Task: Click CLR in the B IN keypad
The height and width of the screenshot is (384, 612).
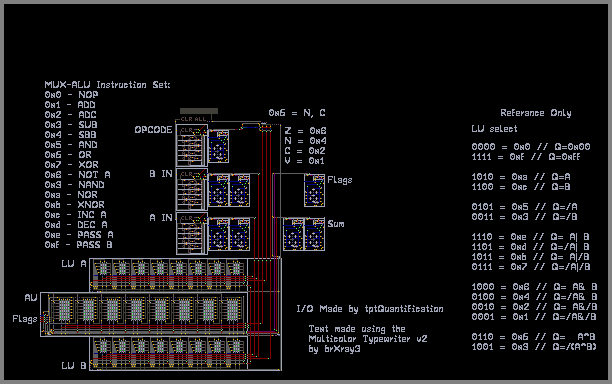Action: pos(187,174)
